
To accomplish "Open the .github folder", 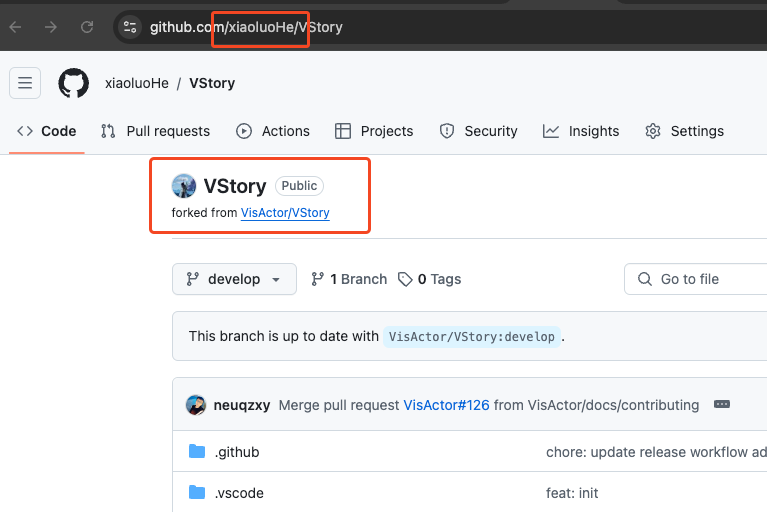I will 237,452.
